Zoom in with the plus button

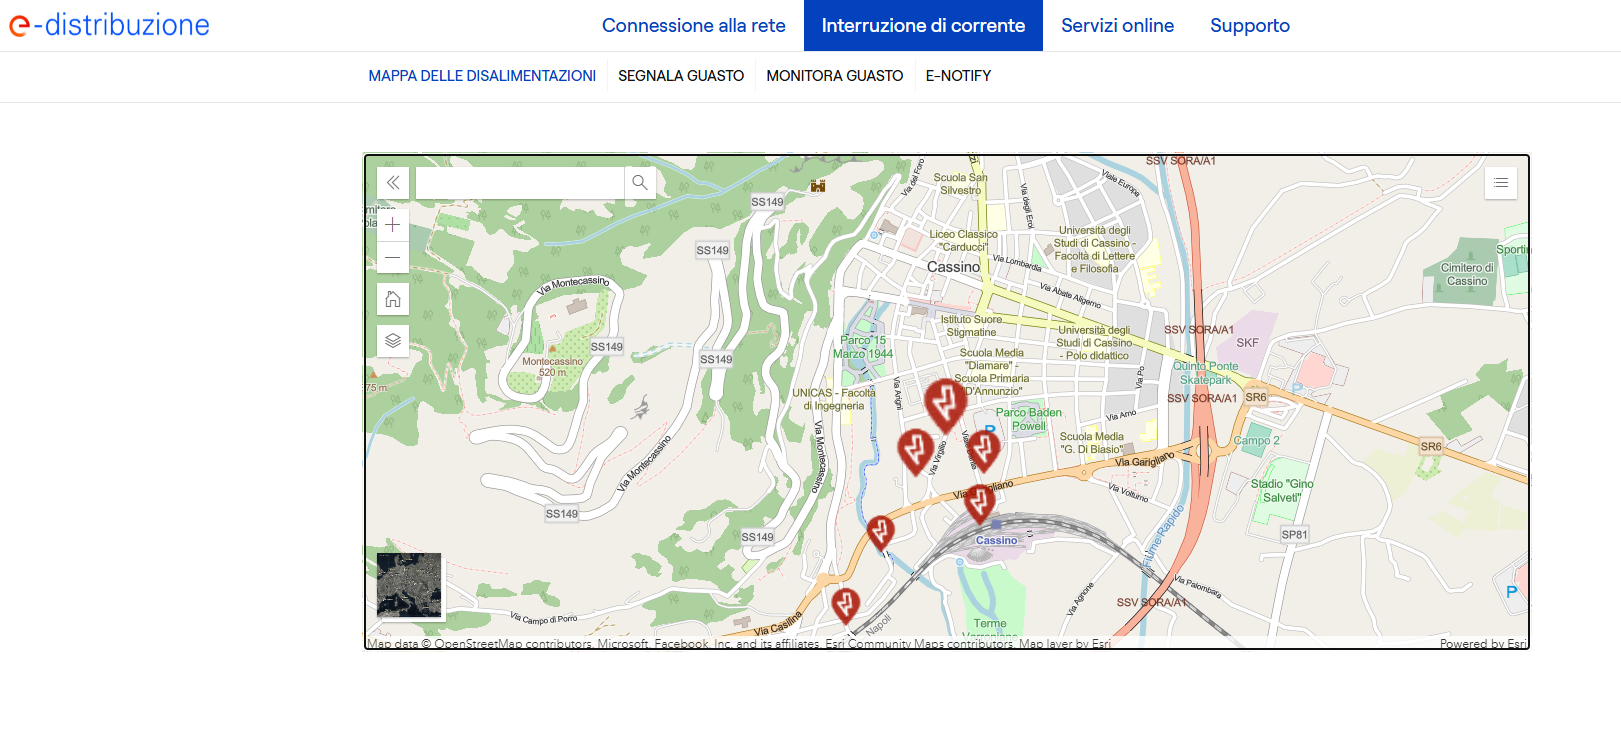click(393, 225)
